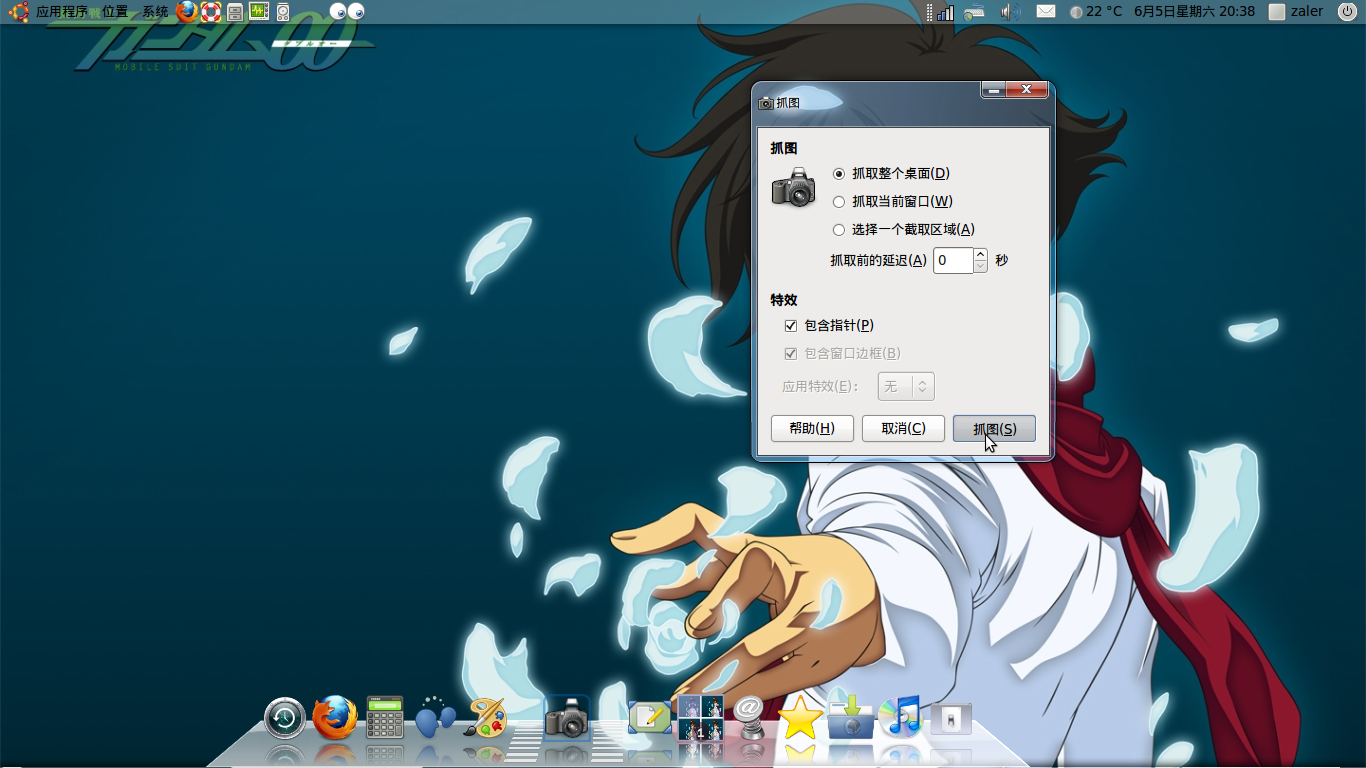
Task: Open the 应用程序 menu
Action: pos(62,12)
